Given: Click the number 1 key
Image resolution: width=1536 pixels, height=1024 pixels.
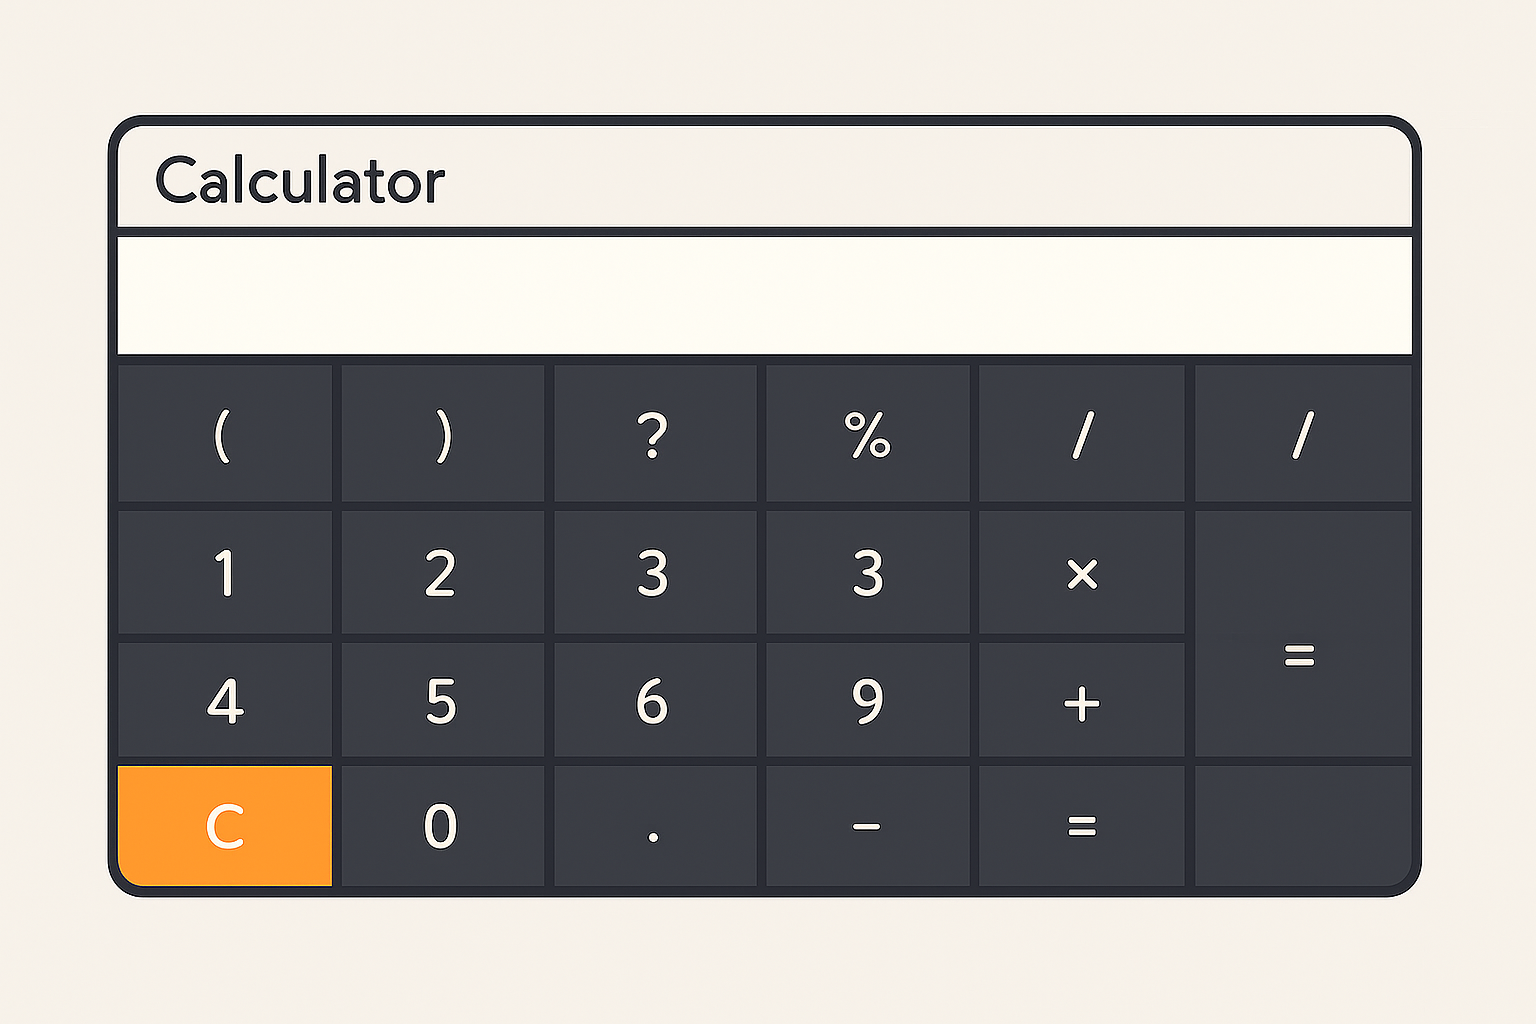Looking at the screenshot, I should 225,573.
